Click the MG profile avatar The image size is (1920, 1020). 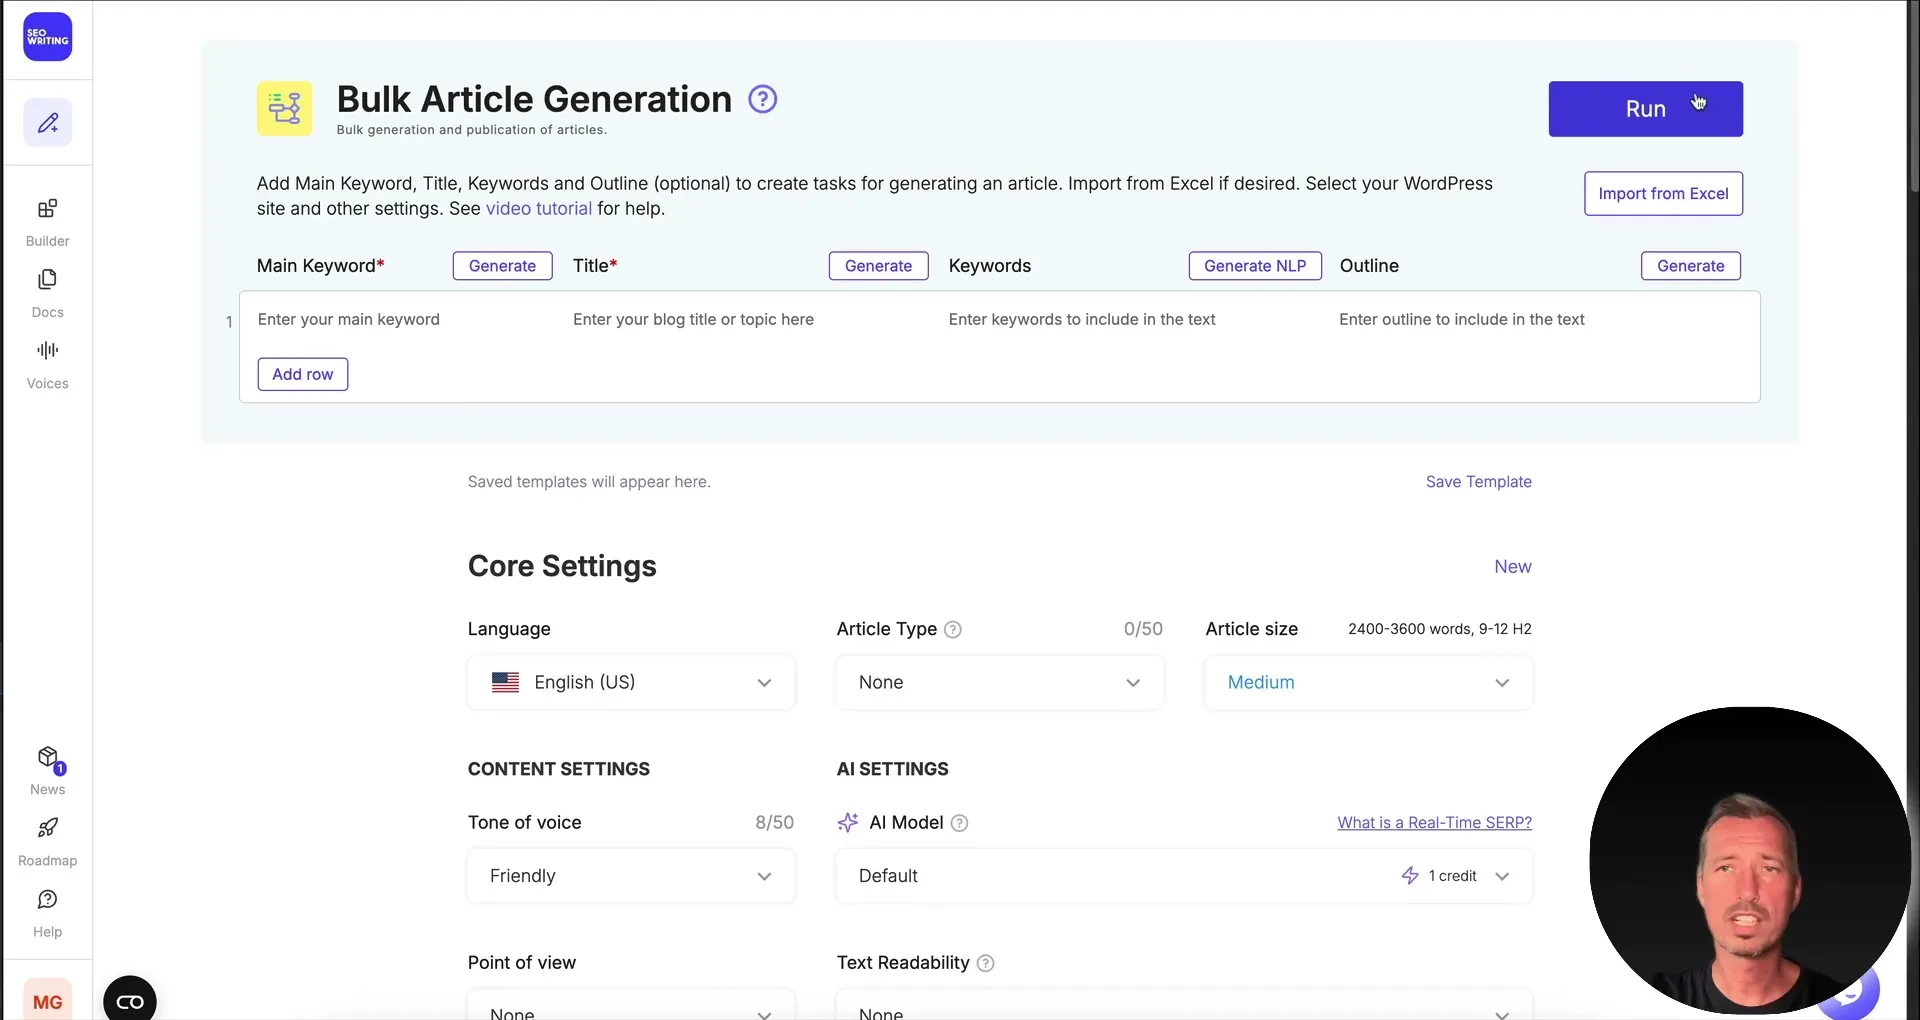(x=48, y=999)
